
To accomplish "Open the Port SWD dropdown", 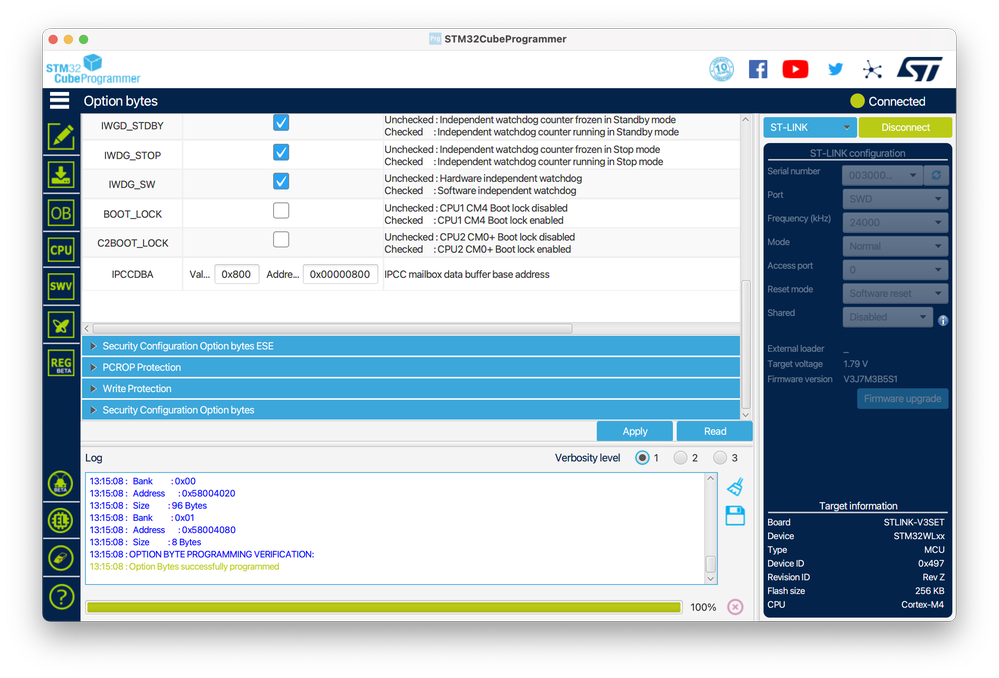I will click(x=895, y=199).
